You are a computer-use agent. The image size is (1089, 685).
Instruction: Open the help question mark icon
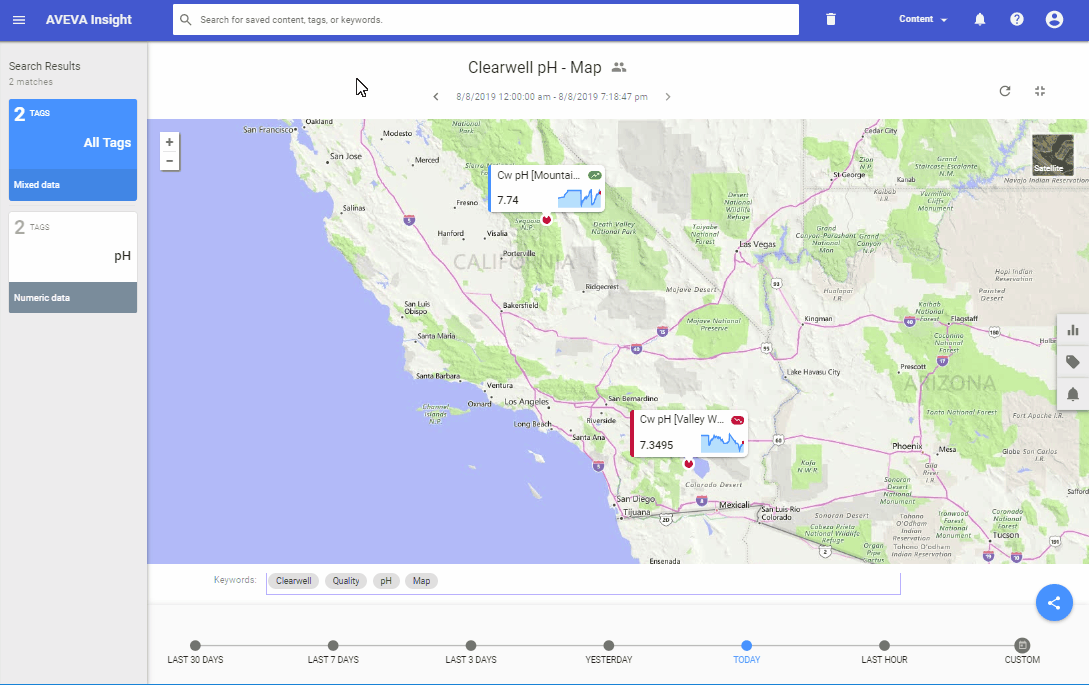coord(1017,20)
